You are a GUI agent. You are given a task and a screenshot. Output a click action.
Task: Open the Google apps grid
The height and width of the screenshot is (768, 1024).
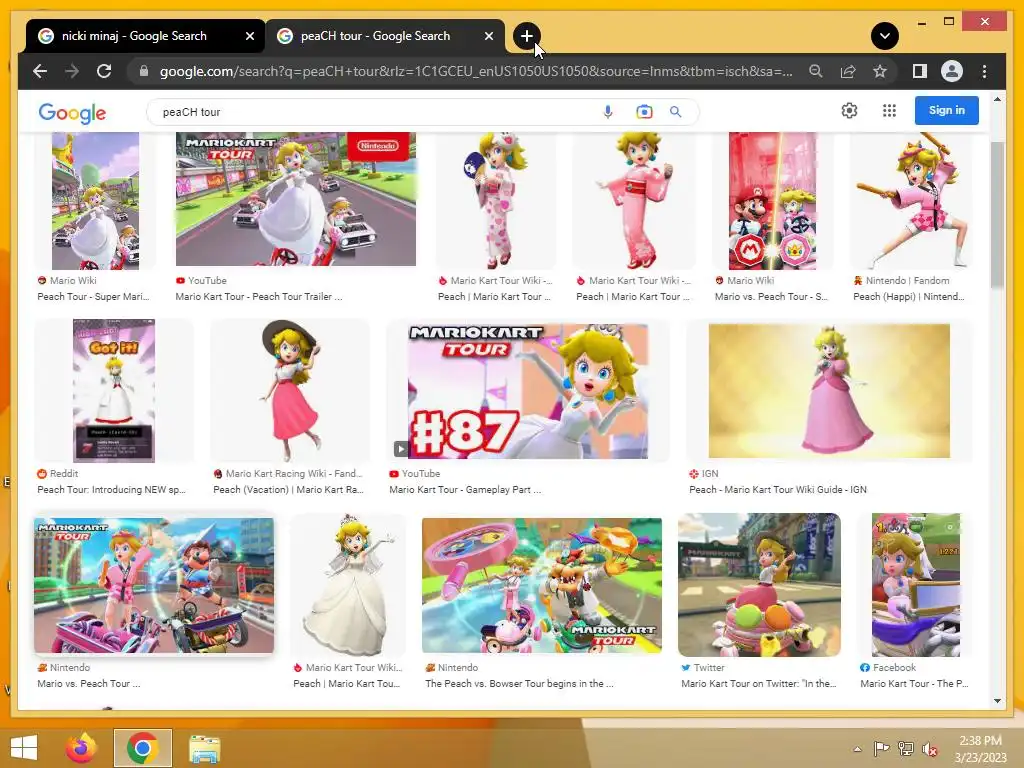coord(889,111)
